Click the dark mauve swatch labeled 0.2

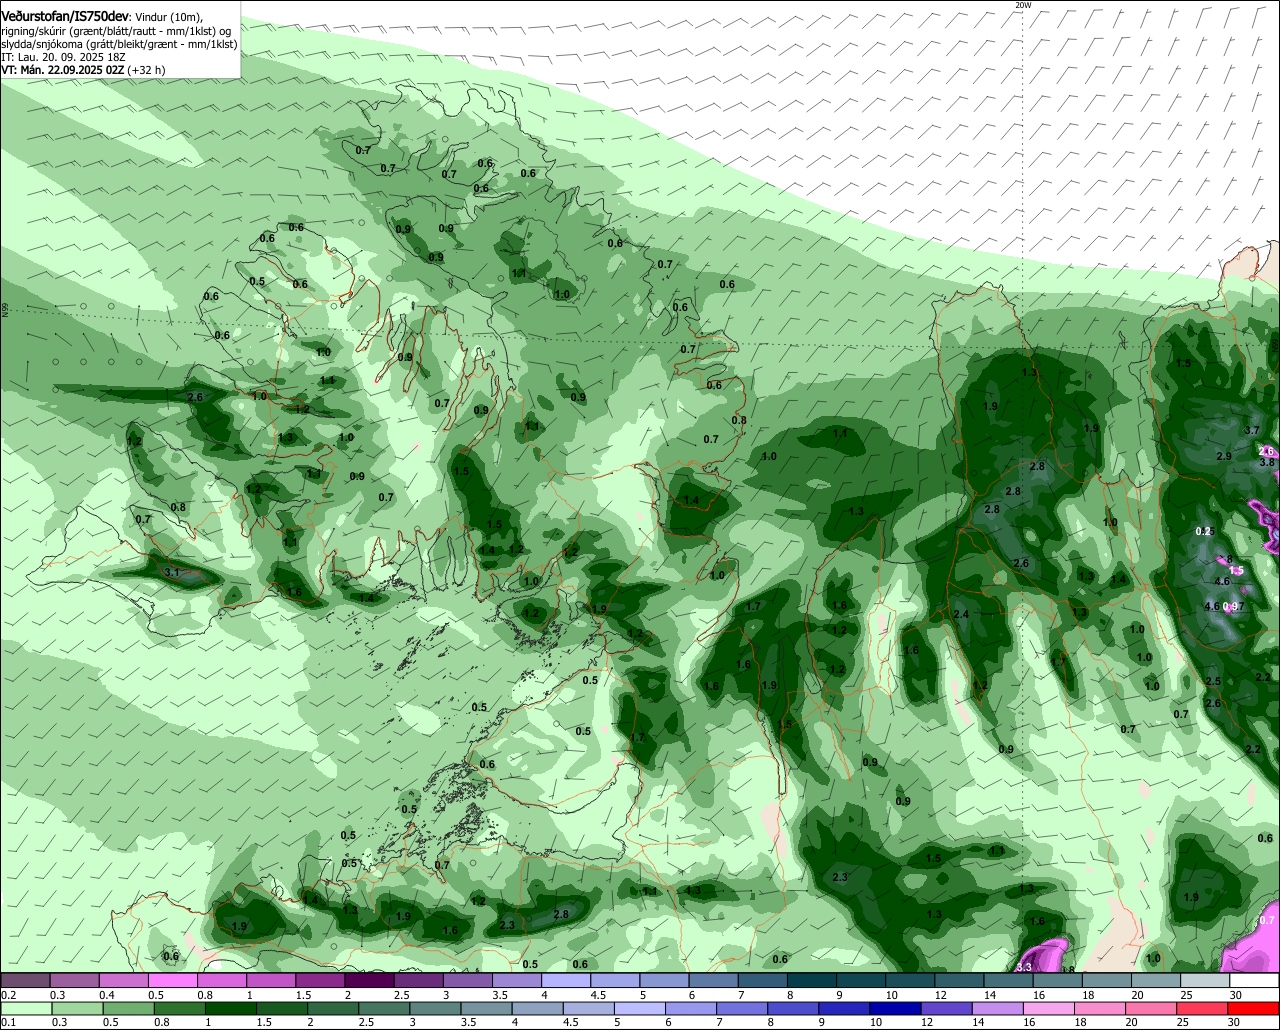pyautogui.click(x=24, y=981)
